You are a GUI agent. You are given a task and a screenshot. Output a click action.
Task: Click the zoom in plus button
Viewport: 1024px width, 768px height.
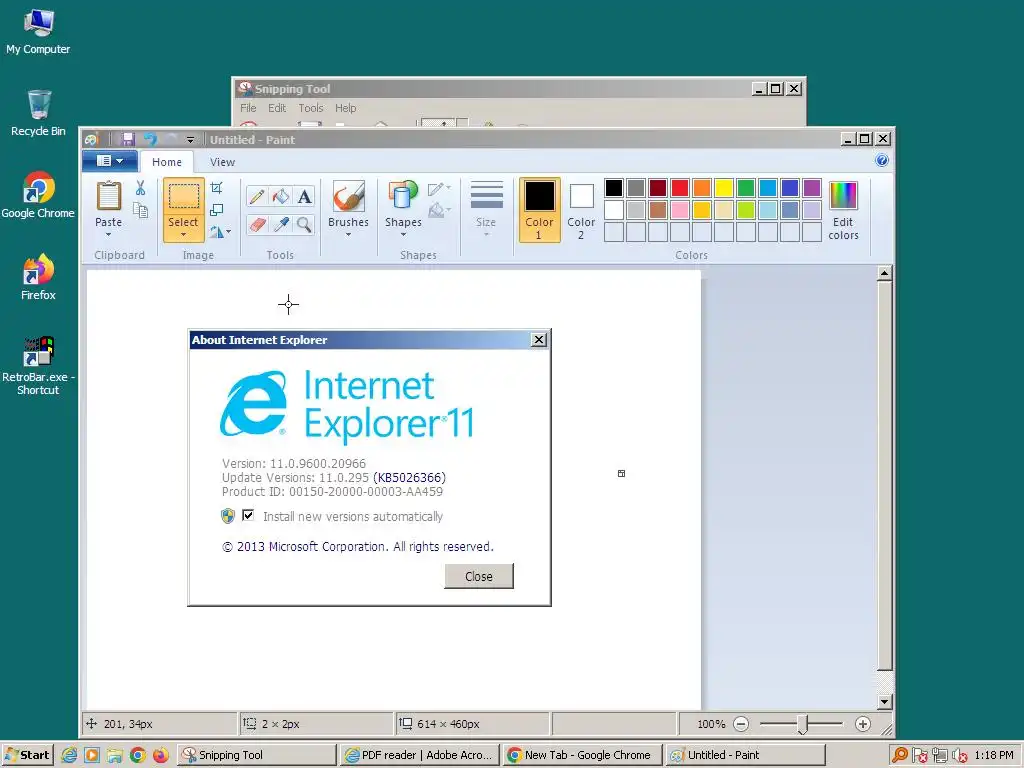point(863,724)
